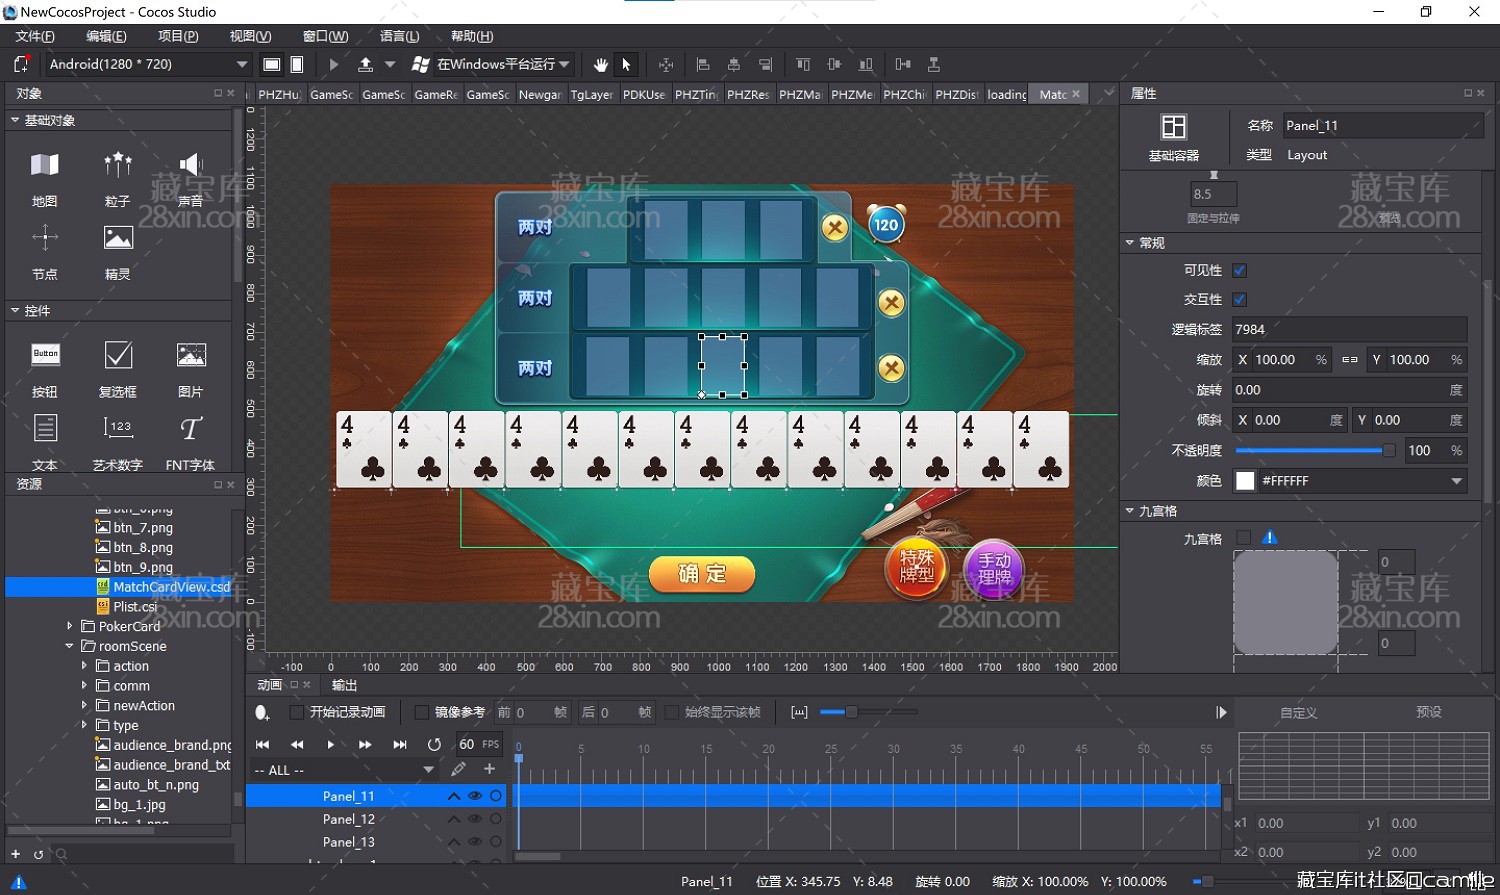The height and width of the screenshot is (895, 1500).
Task: Click the add keyframe plus icon
Action: click(x=489, y=769)
